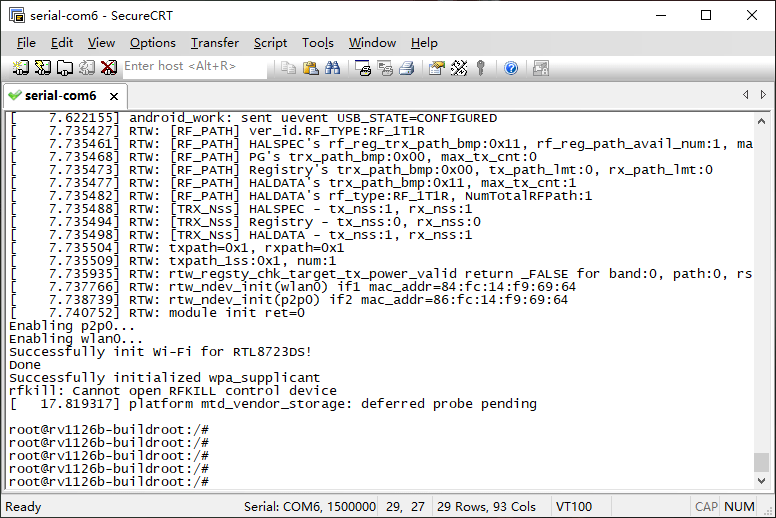Click the rtw_ndev_init(p2p0) log line
This screenshot has height=518, width=776.
pos(289,300)
